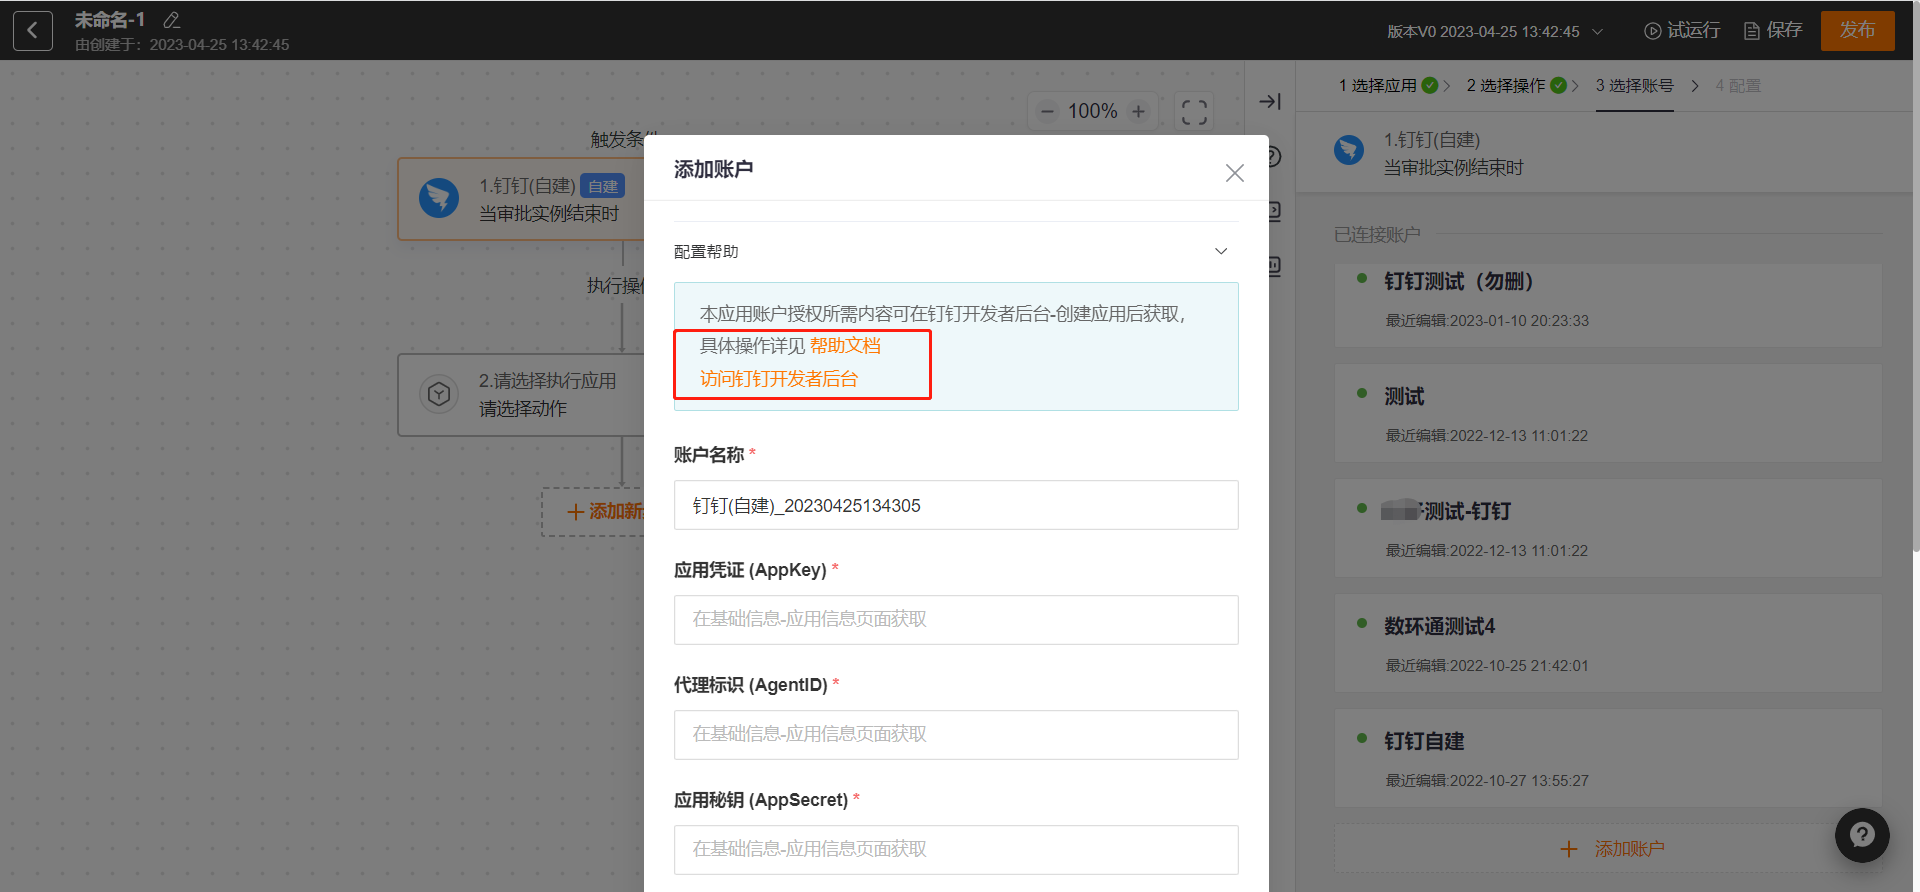This screenshot has width=1920, height=892.
Task: Go to step 2 选择操作 tab
Action: (1516, 86)
